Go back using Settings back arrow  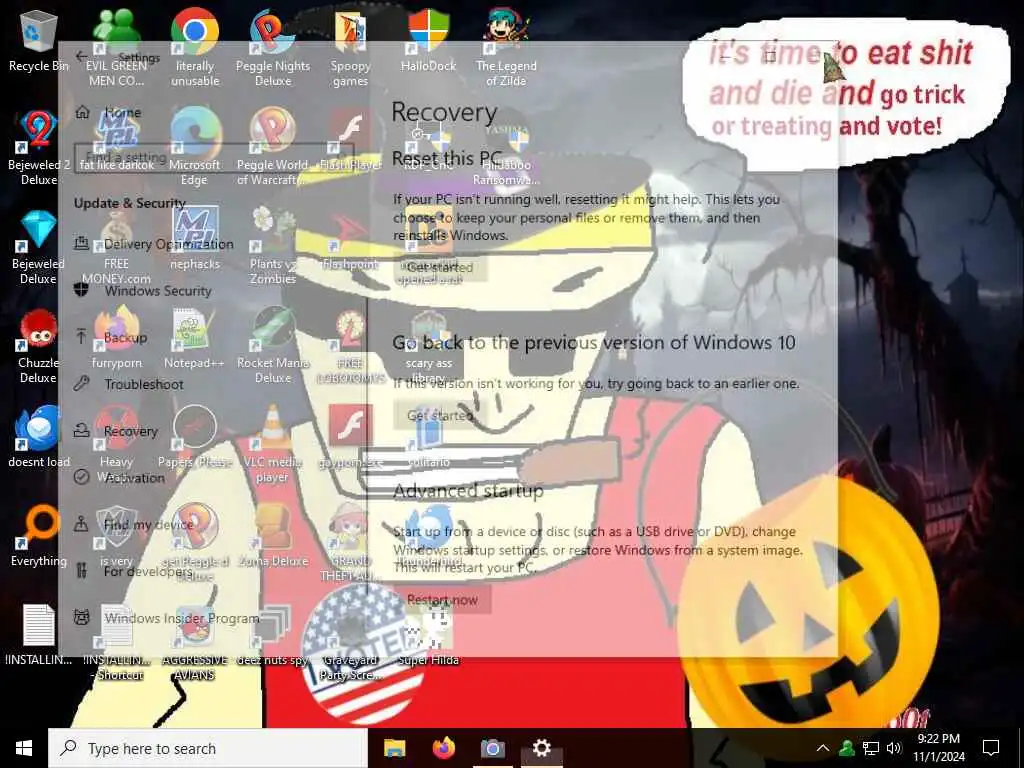point(81,57)
